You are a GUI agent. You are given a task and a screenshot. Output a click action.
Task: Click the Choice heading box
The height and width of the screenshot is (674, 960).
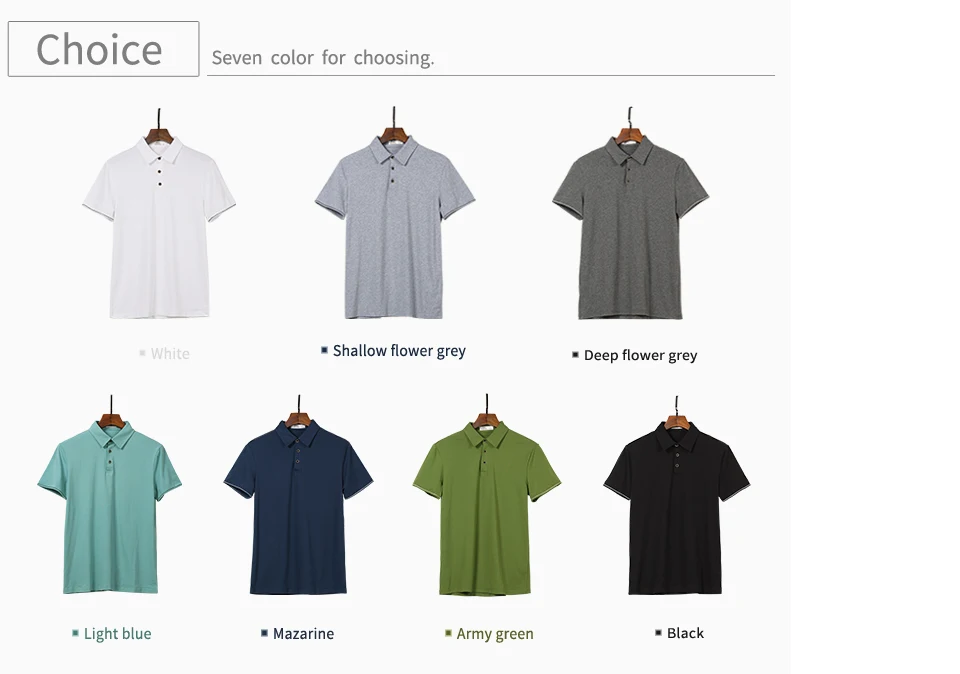point(103,49)
